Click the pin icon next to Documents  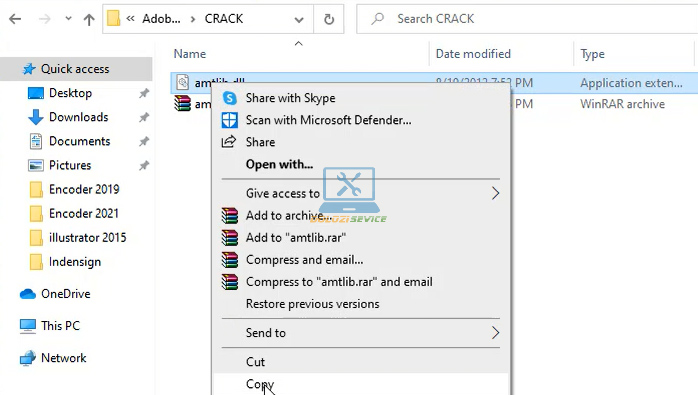(x=144, y=141)
